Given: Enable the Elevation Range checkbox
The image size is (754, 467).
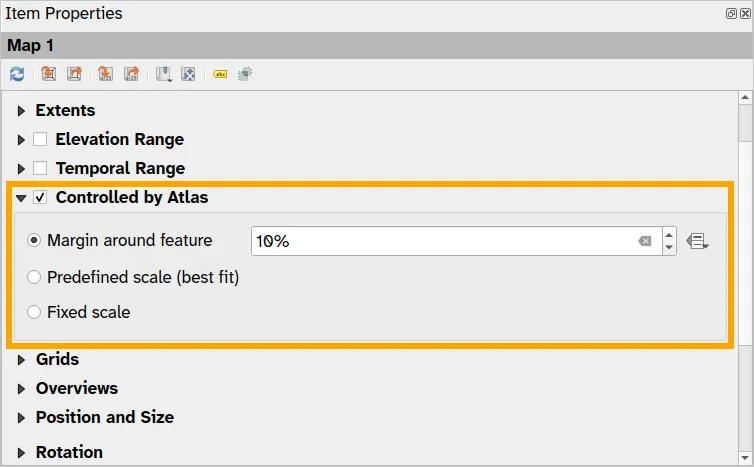Looking at the screenshot, I should (40, 139).
